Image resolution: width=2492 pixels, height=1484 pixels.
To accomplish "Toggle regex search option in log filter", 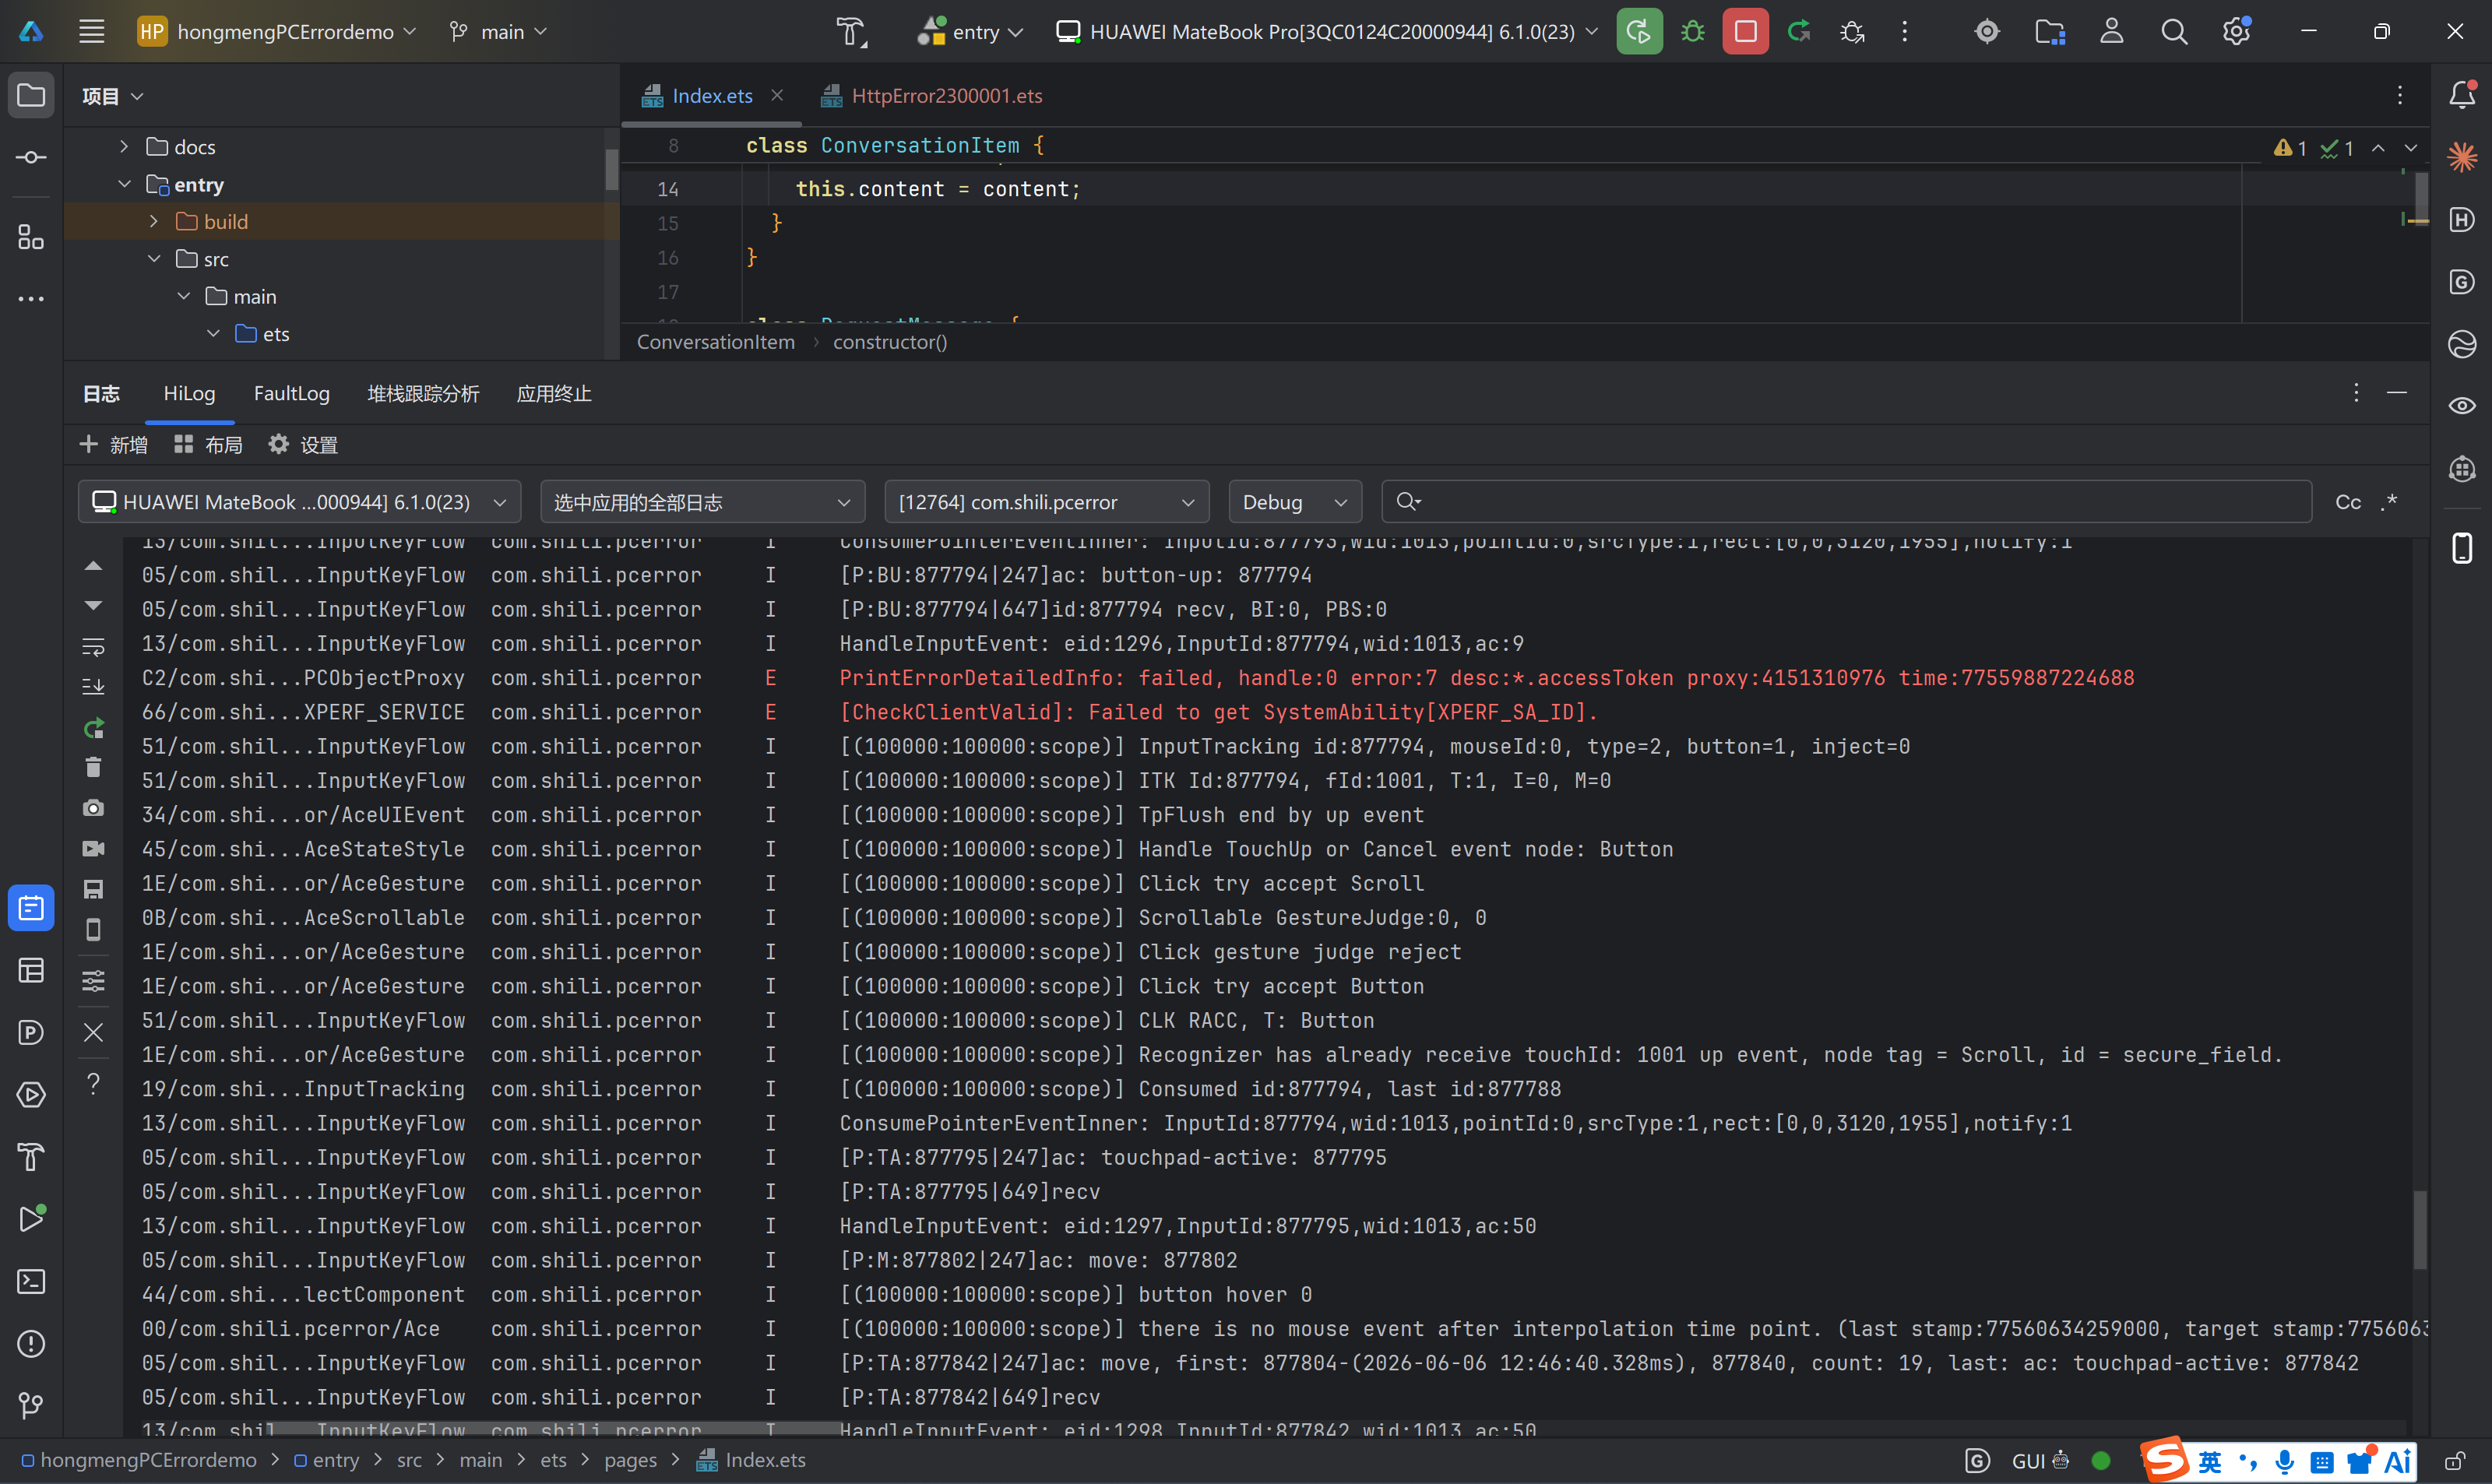I will click(x=2390, y=502).
